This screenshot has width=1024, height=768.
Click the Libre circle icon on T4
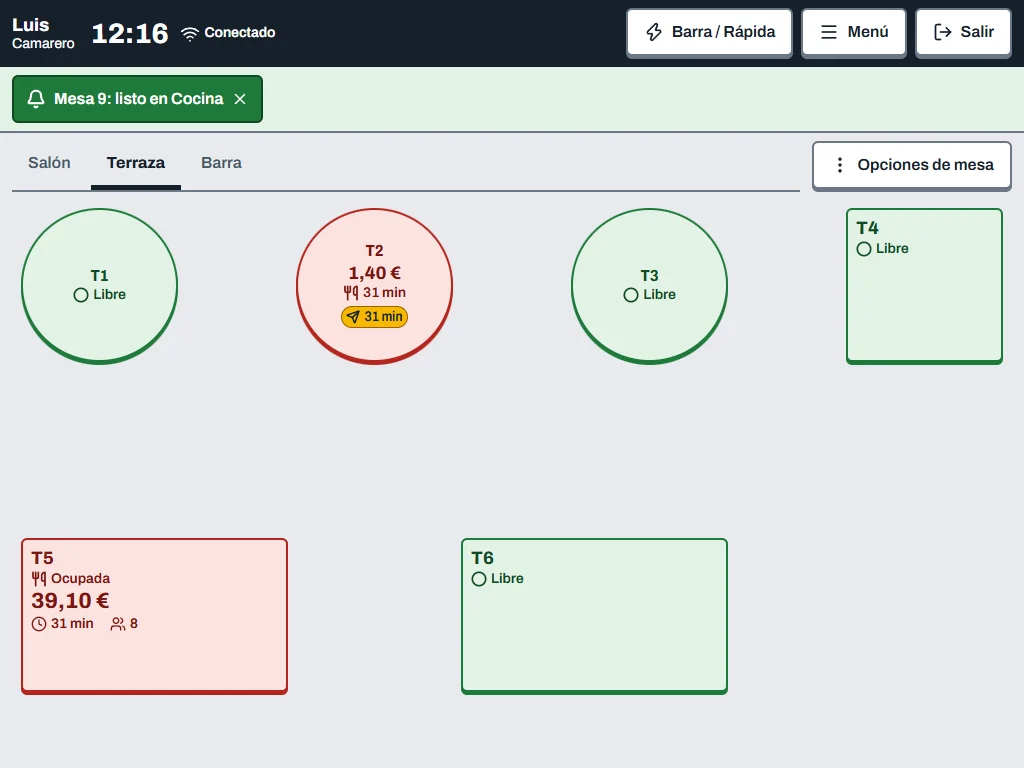(864, 249)
